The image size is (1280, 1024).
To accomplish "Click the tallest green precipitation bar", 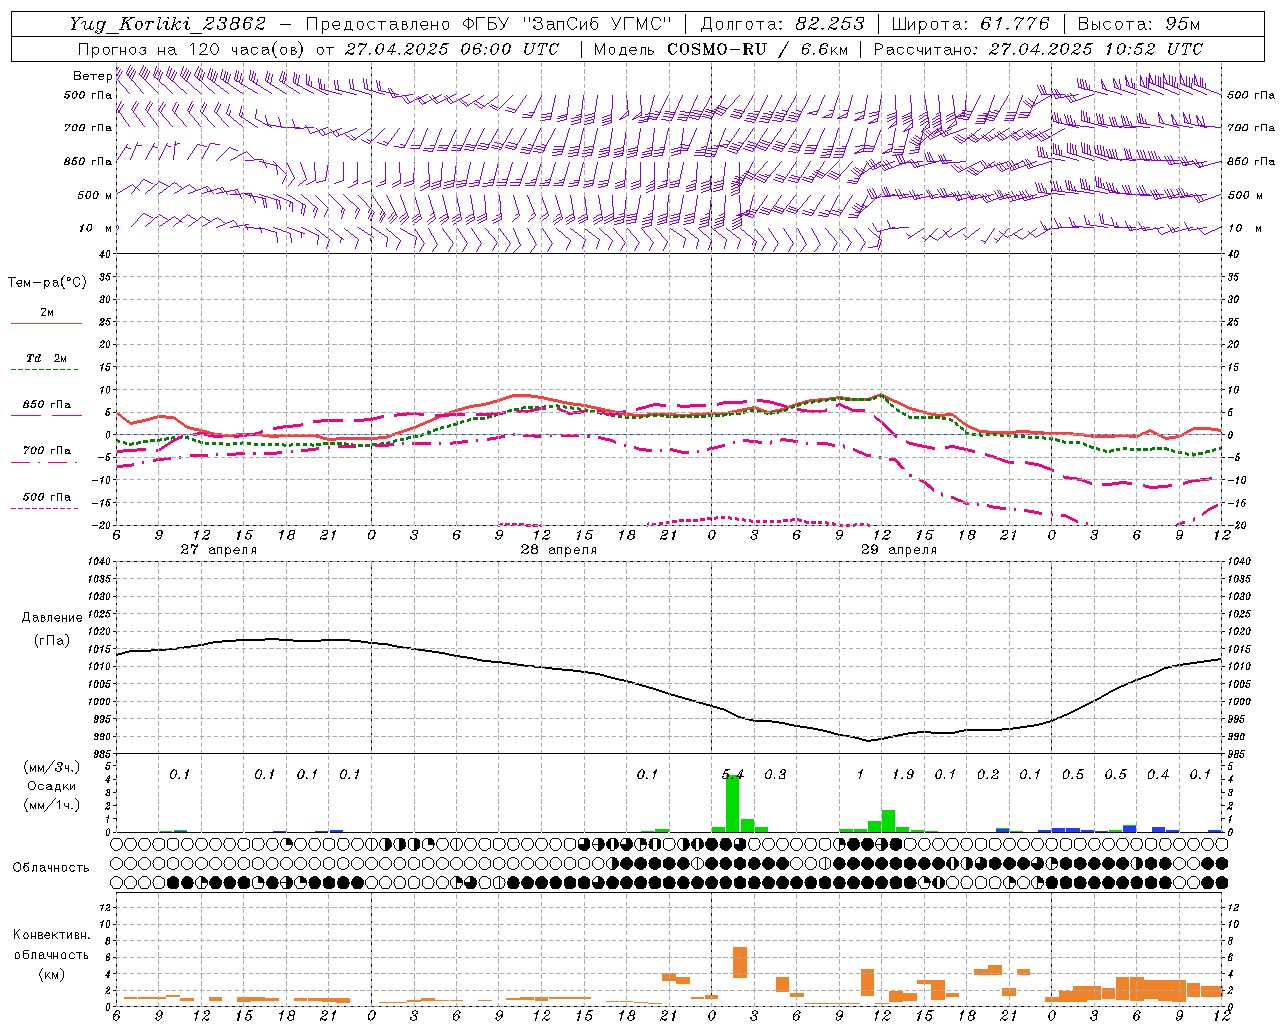I will point(733,804).
